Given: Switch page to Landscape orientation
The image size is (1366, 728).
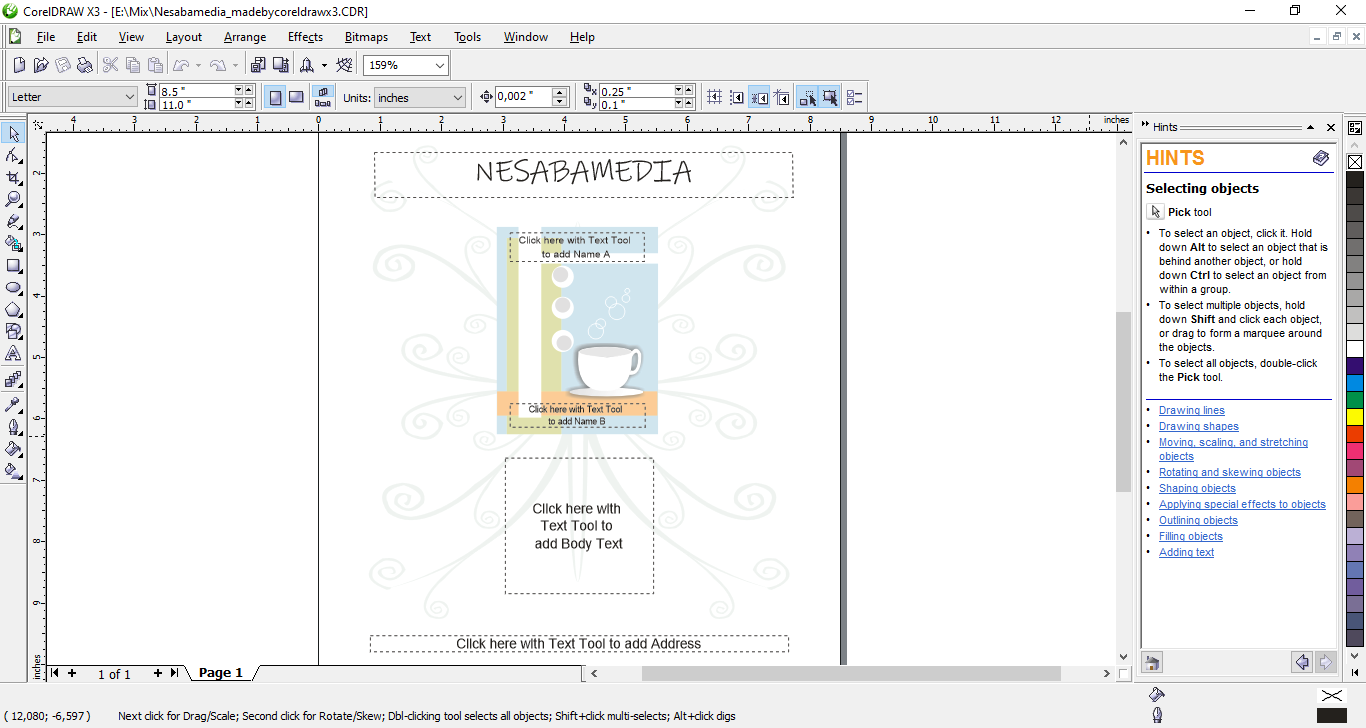Looking at the screenshot, I should pos(296,97).
